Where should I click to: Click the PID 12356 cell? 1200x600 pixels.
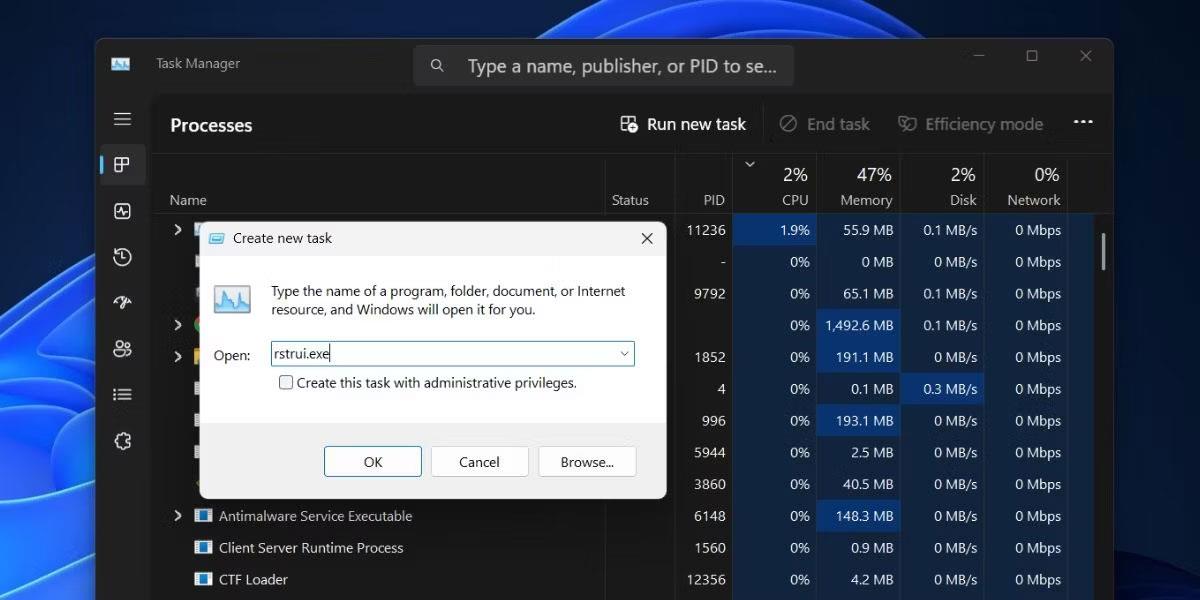click(x=706, y=579)
